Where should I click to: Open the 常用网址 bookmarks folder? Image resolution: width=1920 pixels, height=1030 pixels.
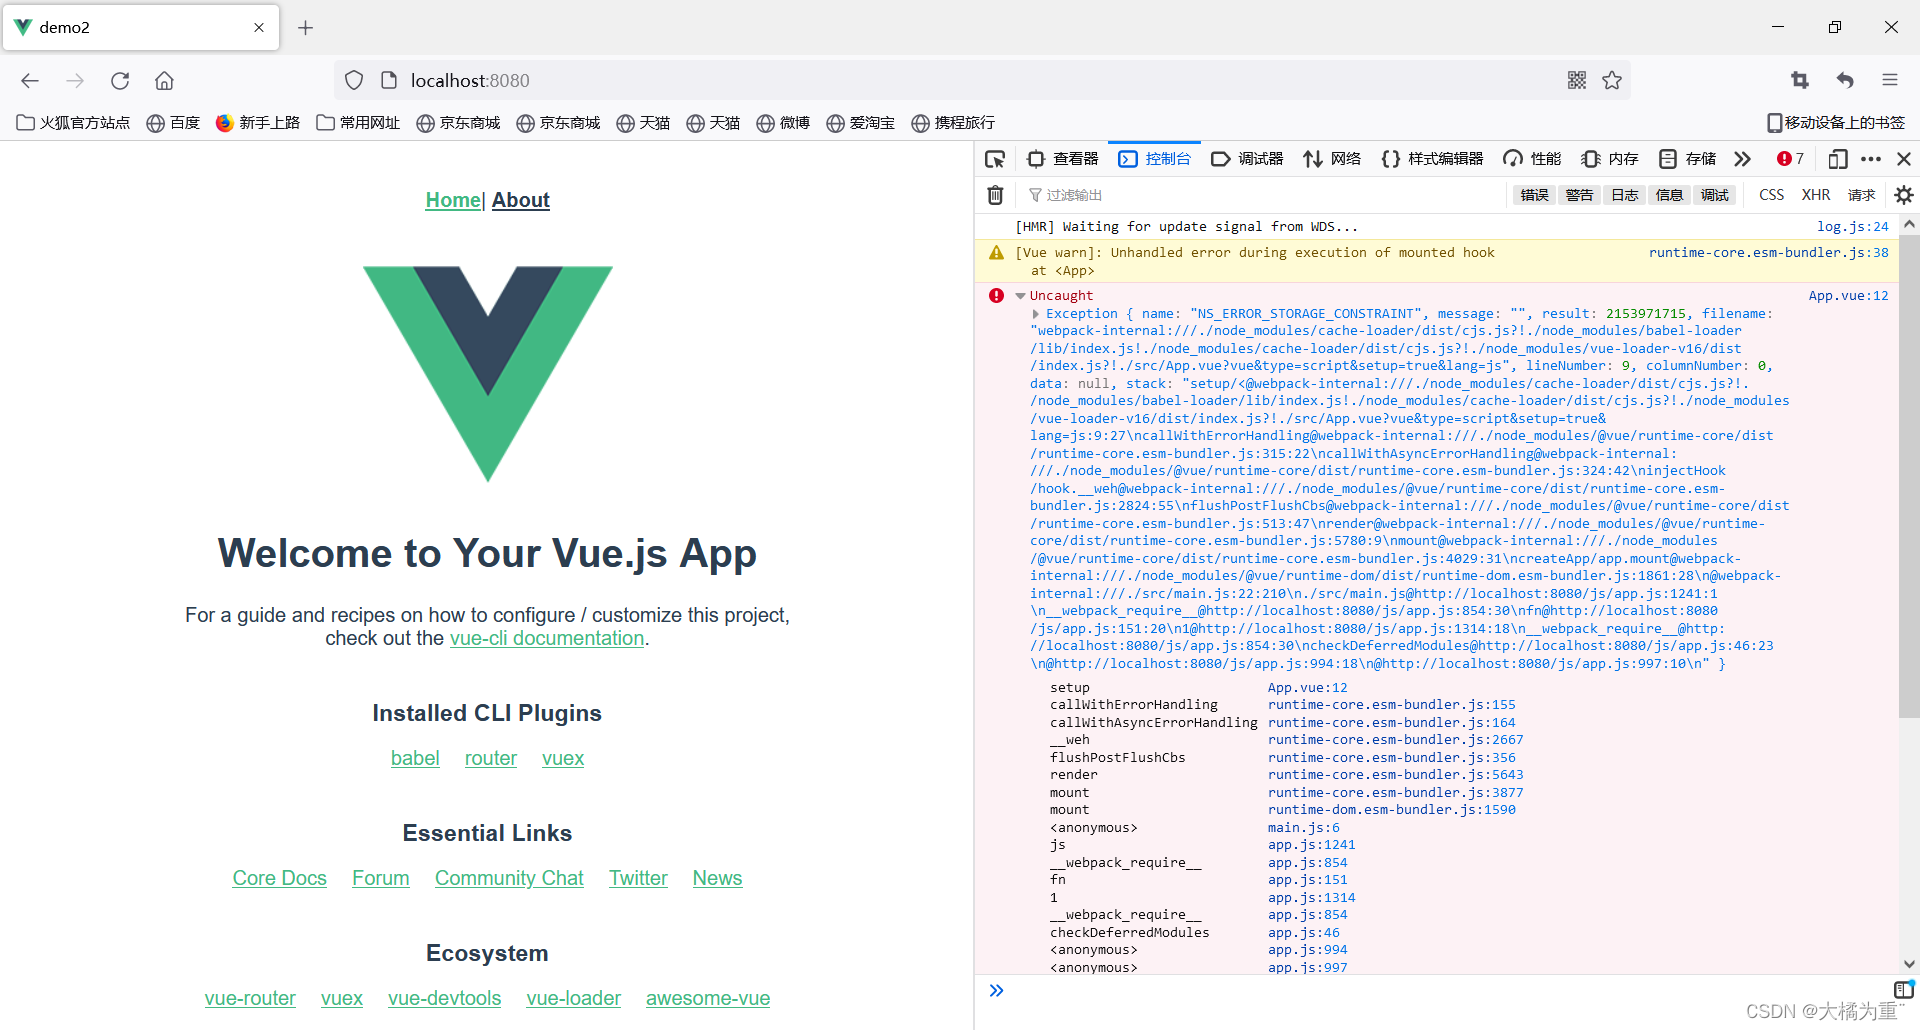(x=358, y=123)
